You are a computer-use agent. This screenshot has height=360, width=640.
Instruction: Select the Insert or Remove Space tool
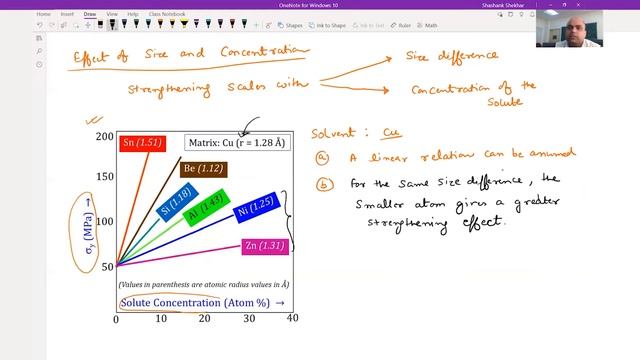point(88,25)
